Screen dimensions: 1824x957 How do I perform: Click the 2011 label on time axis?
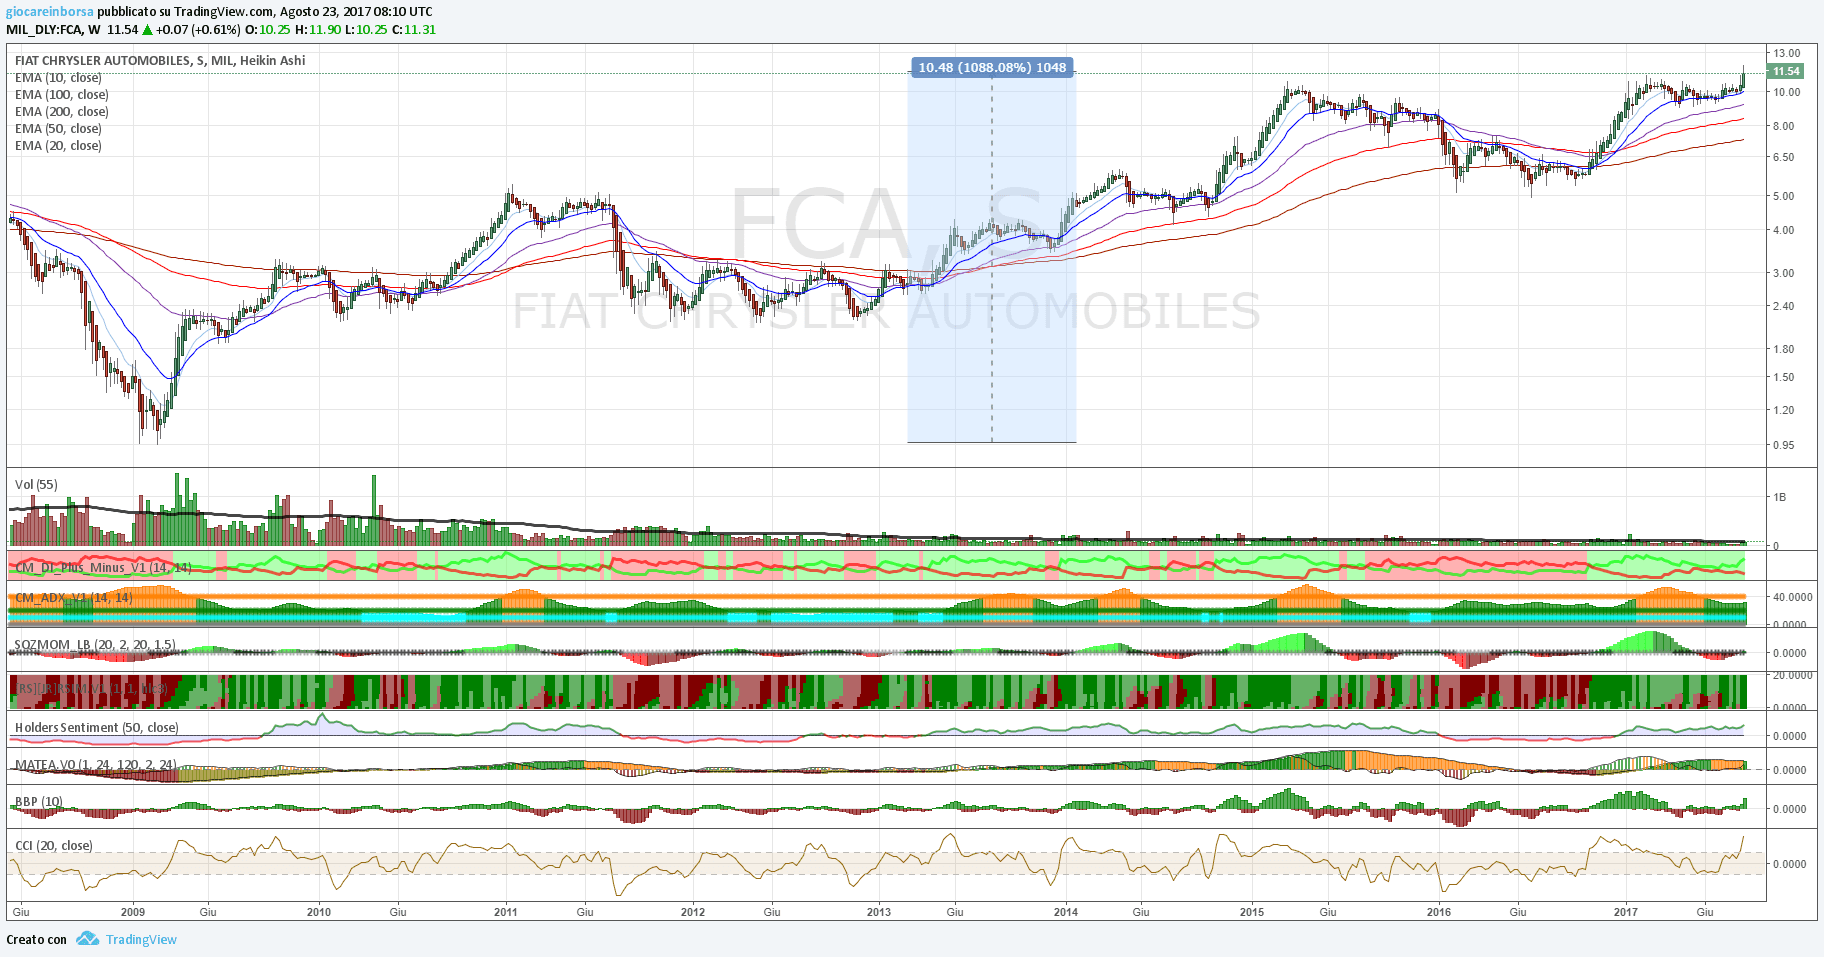coord(505,911)
